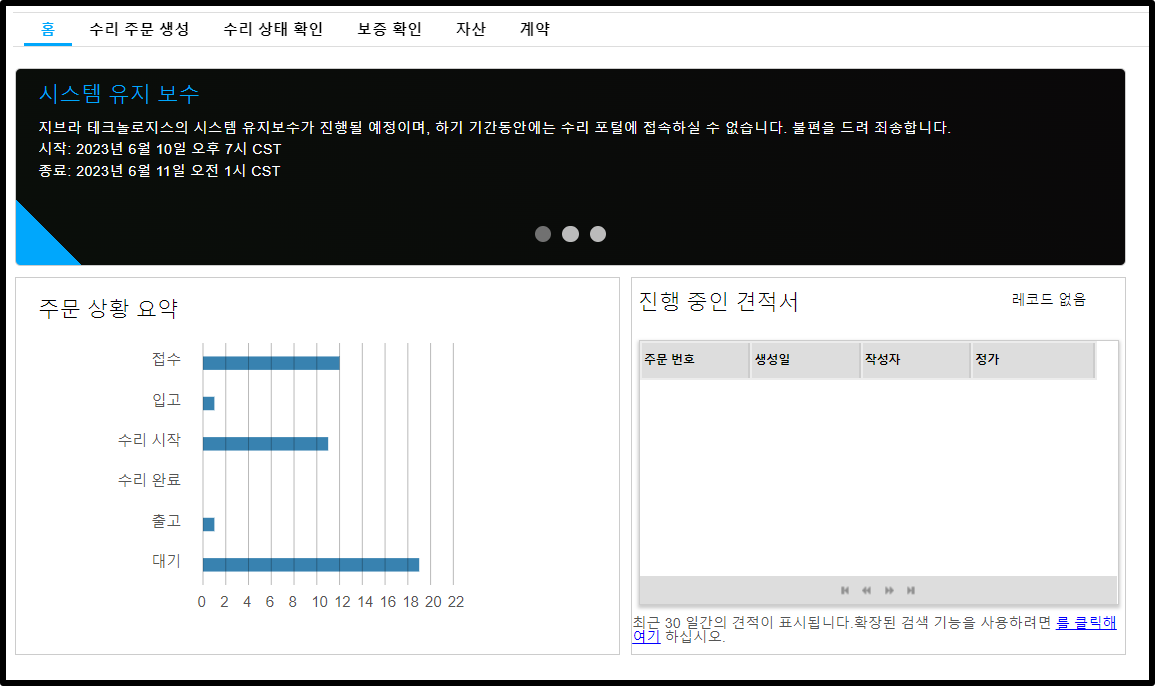Click the 시스템 유지 보수 banner title
Viewport: 1155px width, 686px height.
tap(119, 94)
